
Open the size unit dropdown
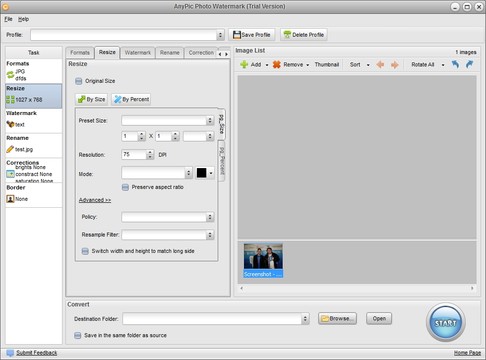point(210,136)
